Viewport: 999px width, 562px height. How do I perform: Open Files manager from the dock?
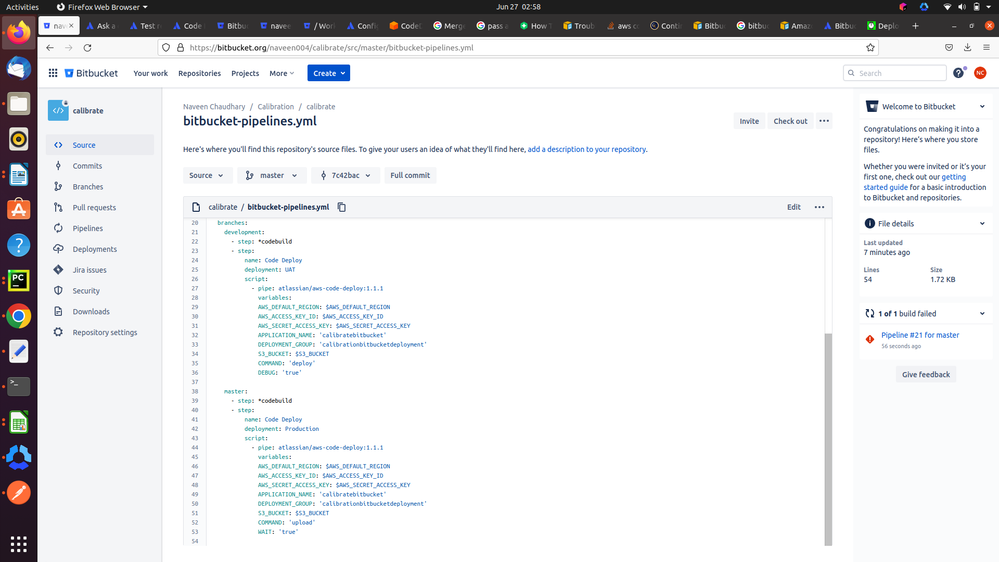[18, 104]
